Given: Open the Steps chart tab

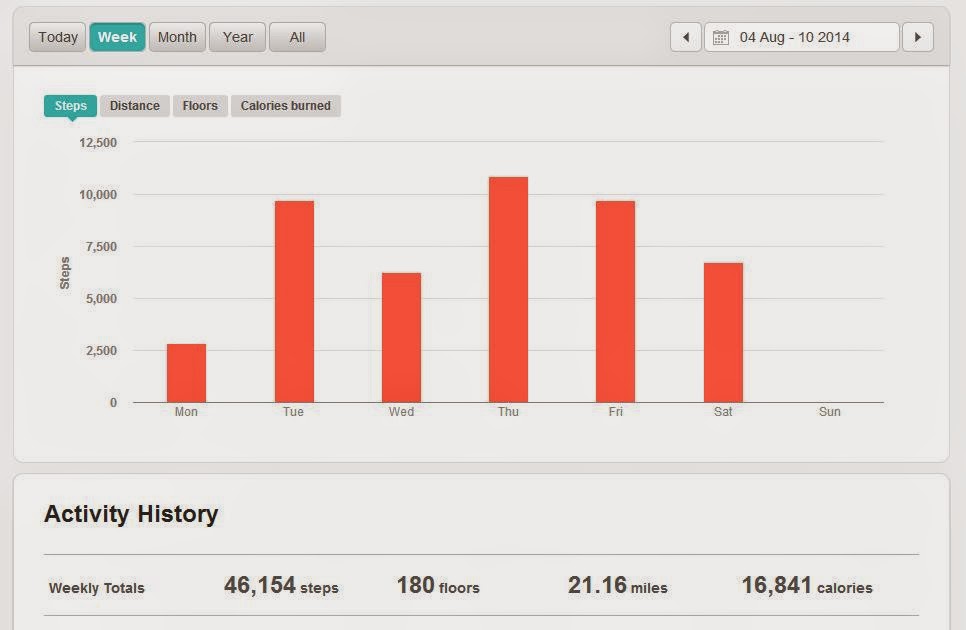Looking at the screenshot, I should coord(70,105).
